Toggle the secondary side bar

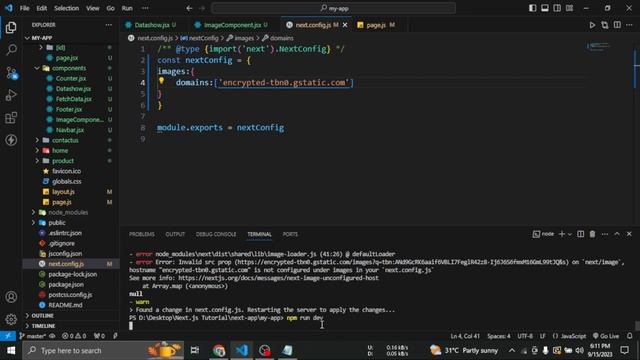(x=557, y=8)
